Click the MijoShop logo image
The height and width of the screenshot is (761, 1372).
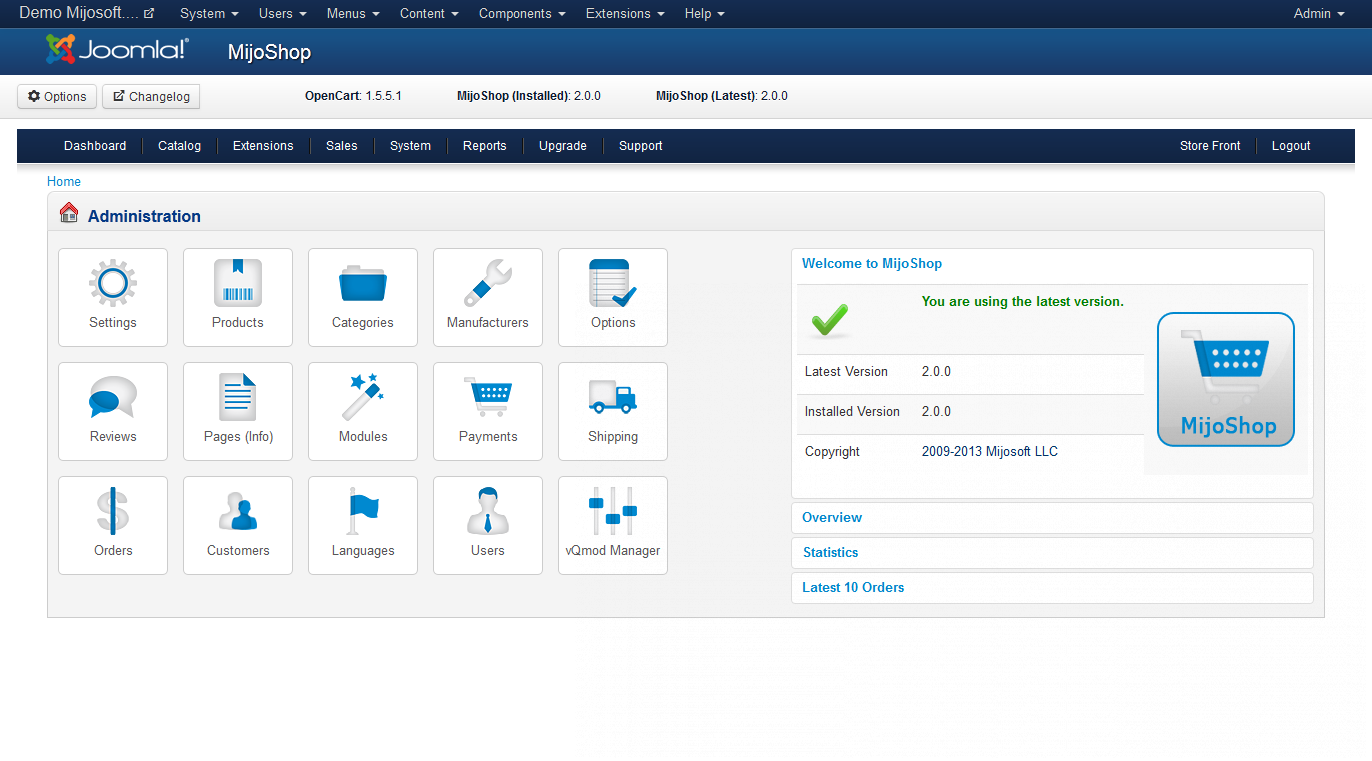(1225, 380)
